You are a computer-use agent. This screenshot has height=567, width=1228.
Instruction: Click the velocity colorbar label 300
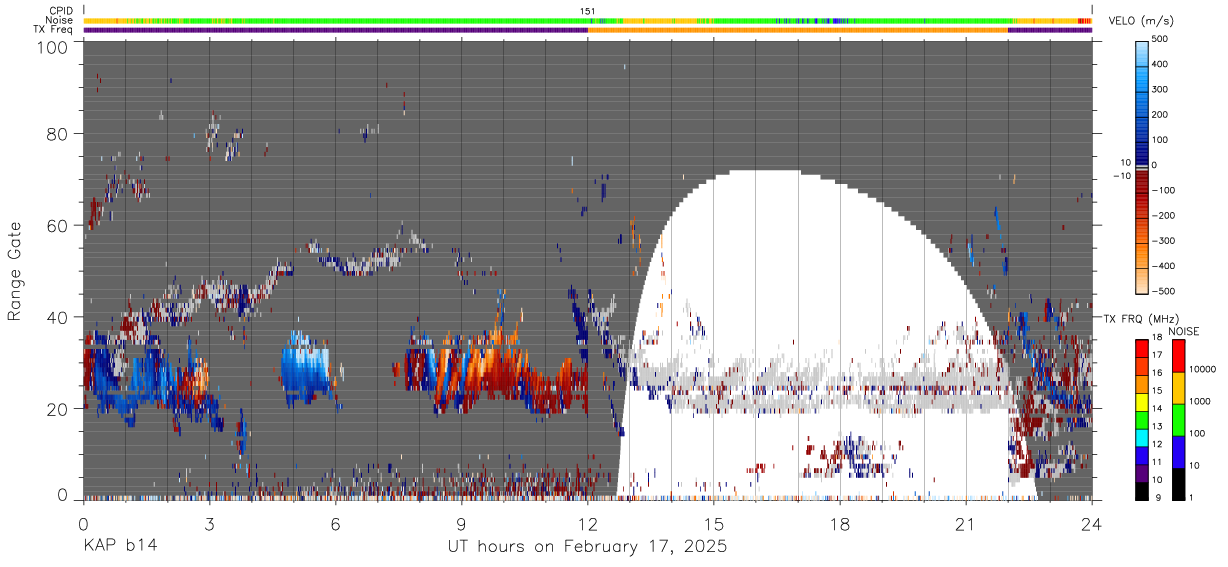click(x=1159, y=90)
